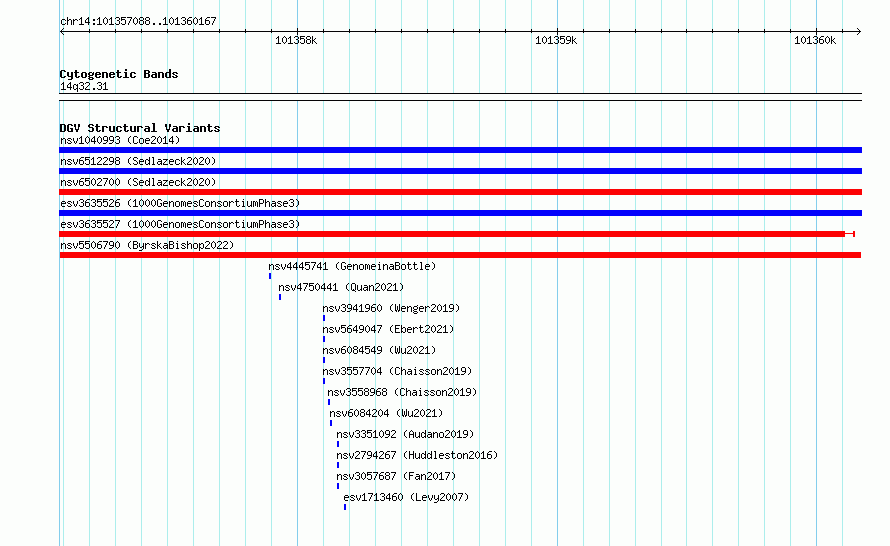Open nsv5506790 (ByrskaBishop2022) variant label
This screenshot has width=890, height=546.
coord(147,245)
